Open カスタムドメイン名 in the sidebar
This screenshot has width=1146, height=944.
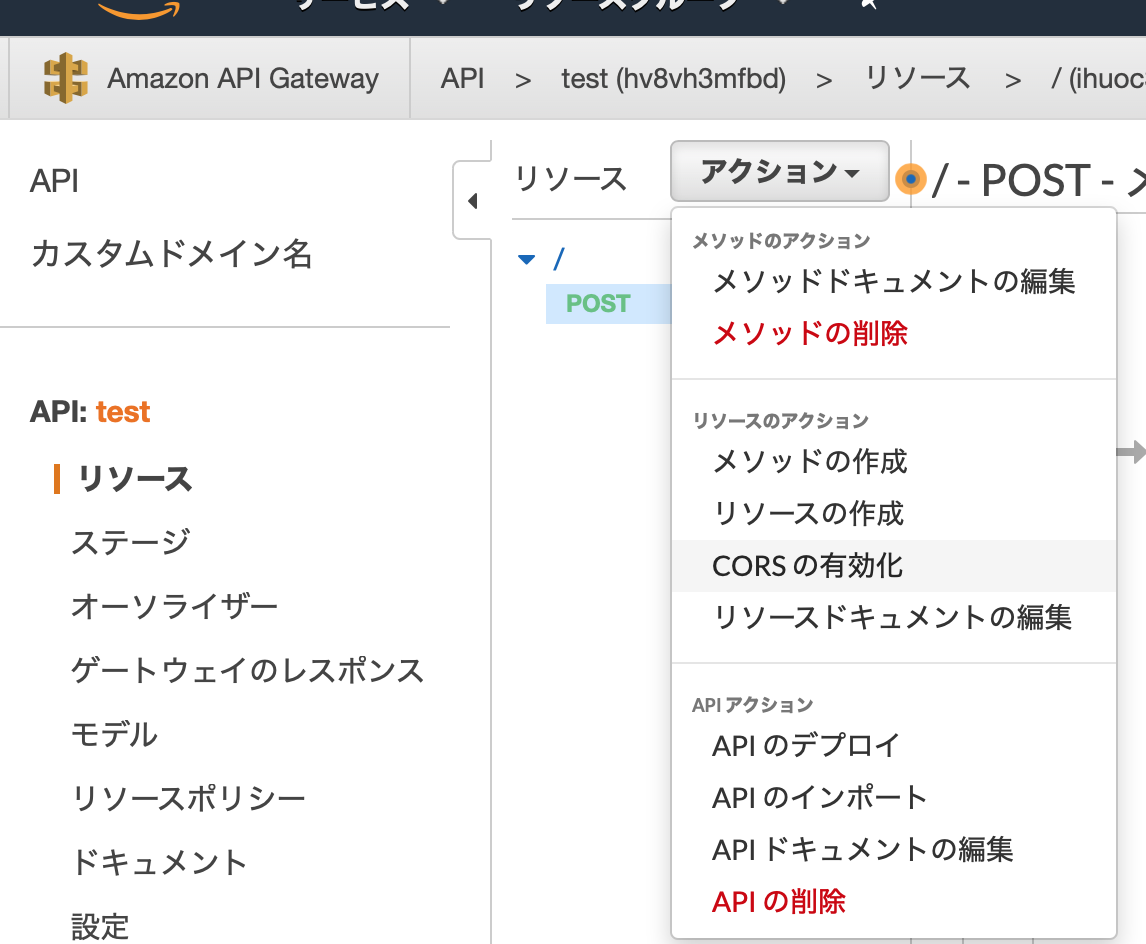pos(172,254)
